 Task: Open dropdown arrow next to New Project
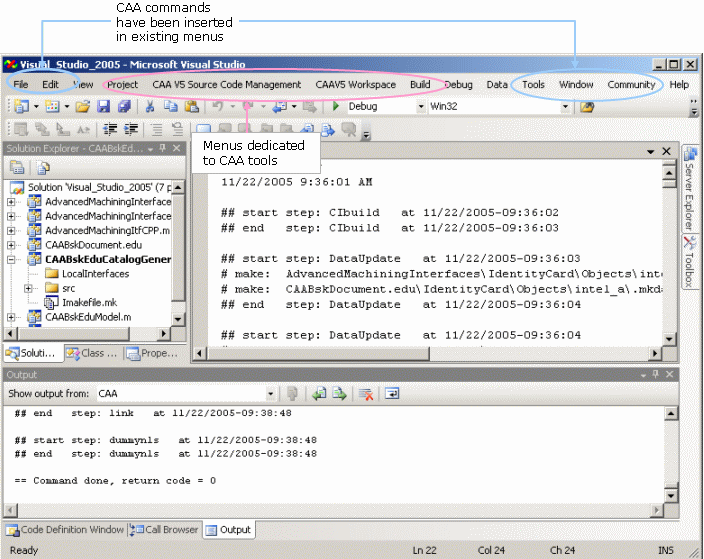36,106
